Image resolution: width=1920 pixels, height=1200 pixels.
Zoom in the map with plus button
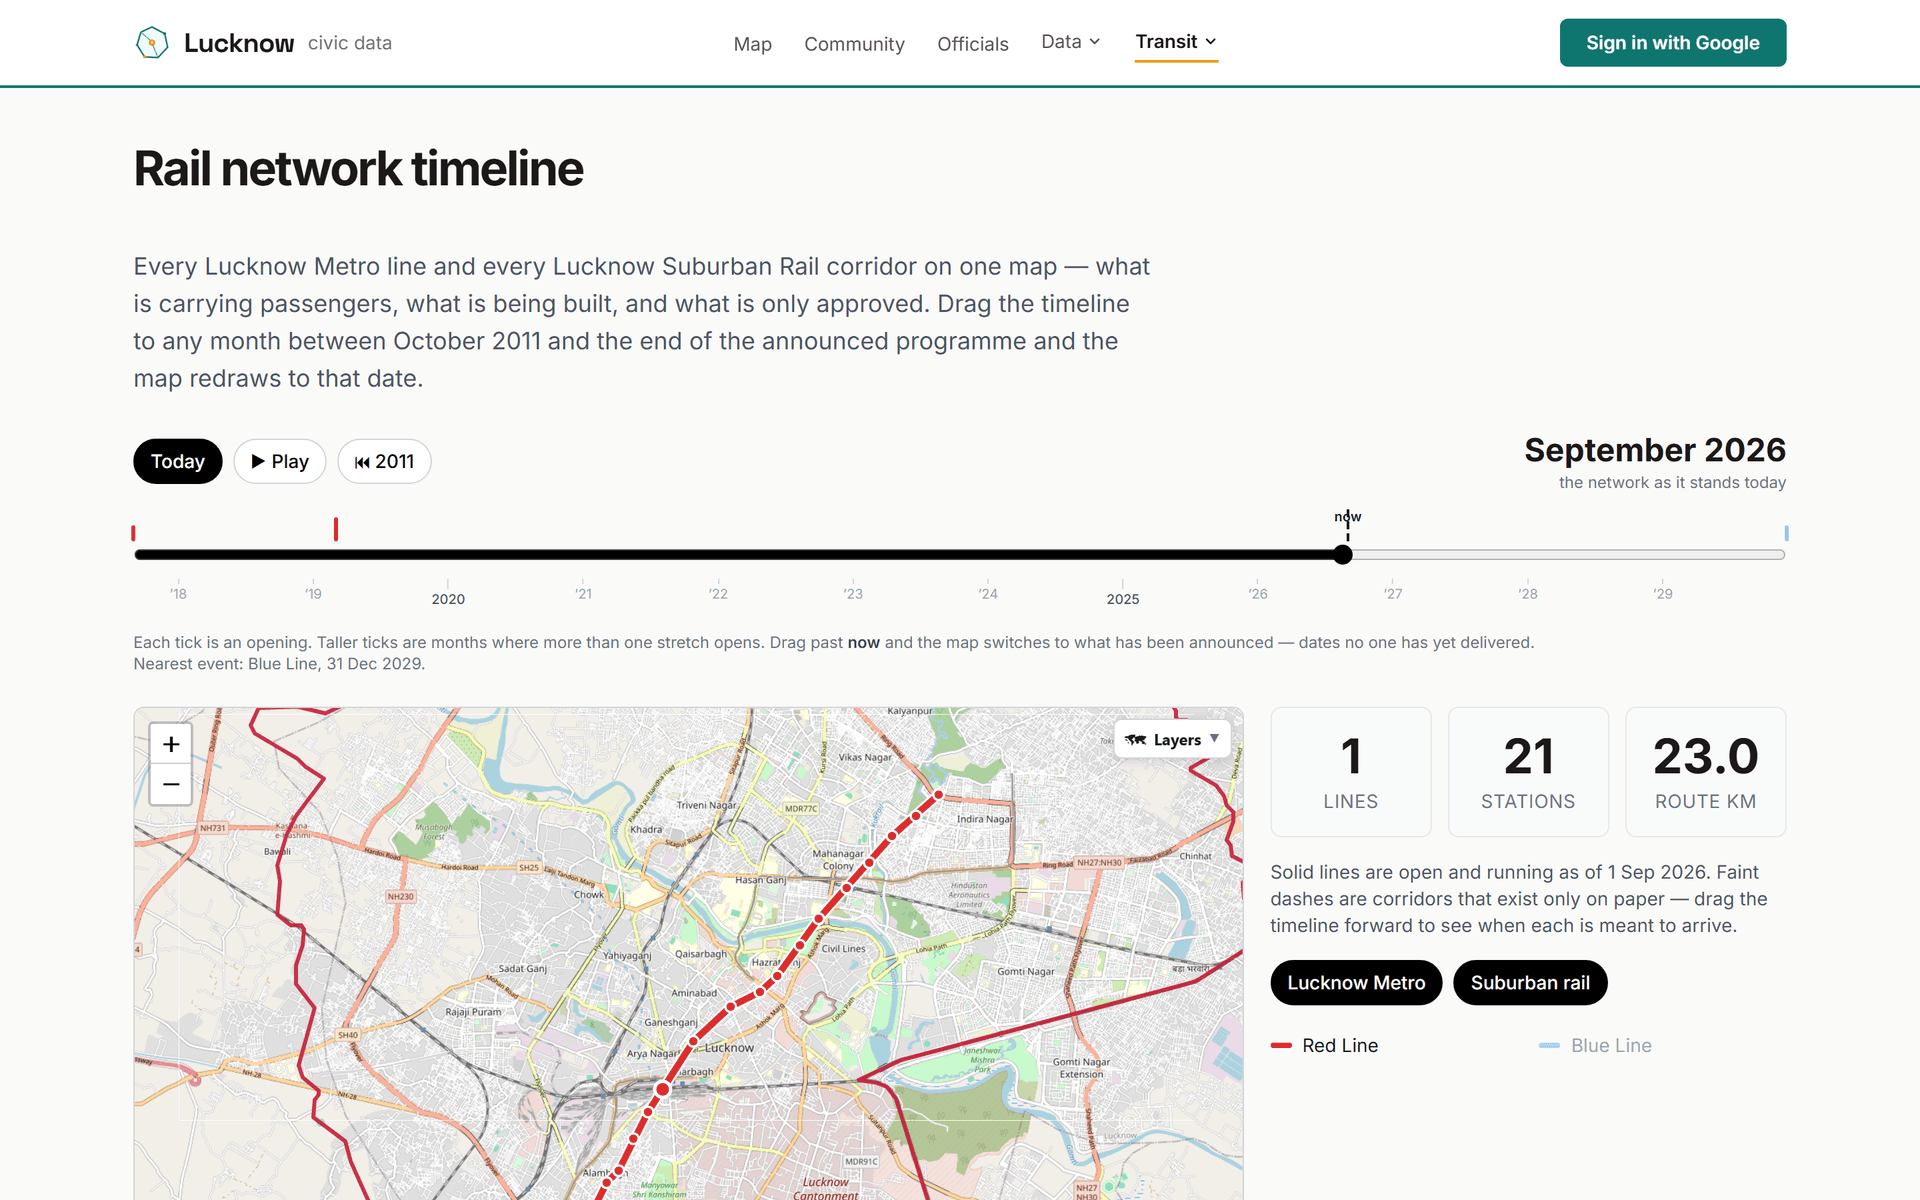tap(171, 744)
